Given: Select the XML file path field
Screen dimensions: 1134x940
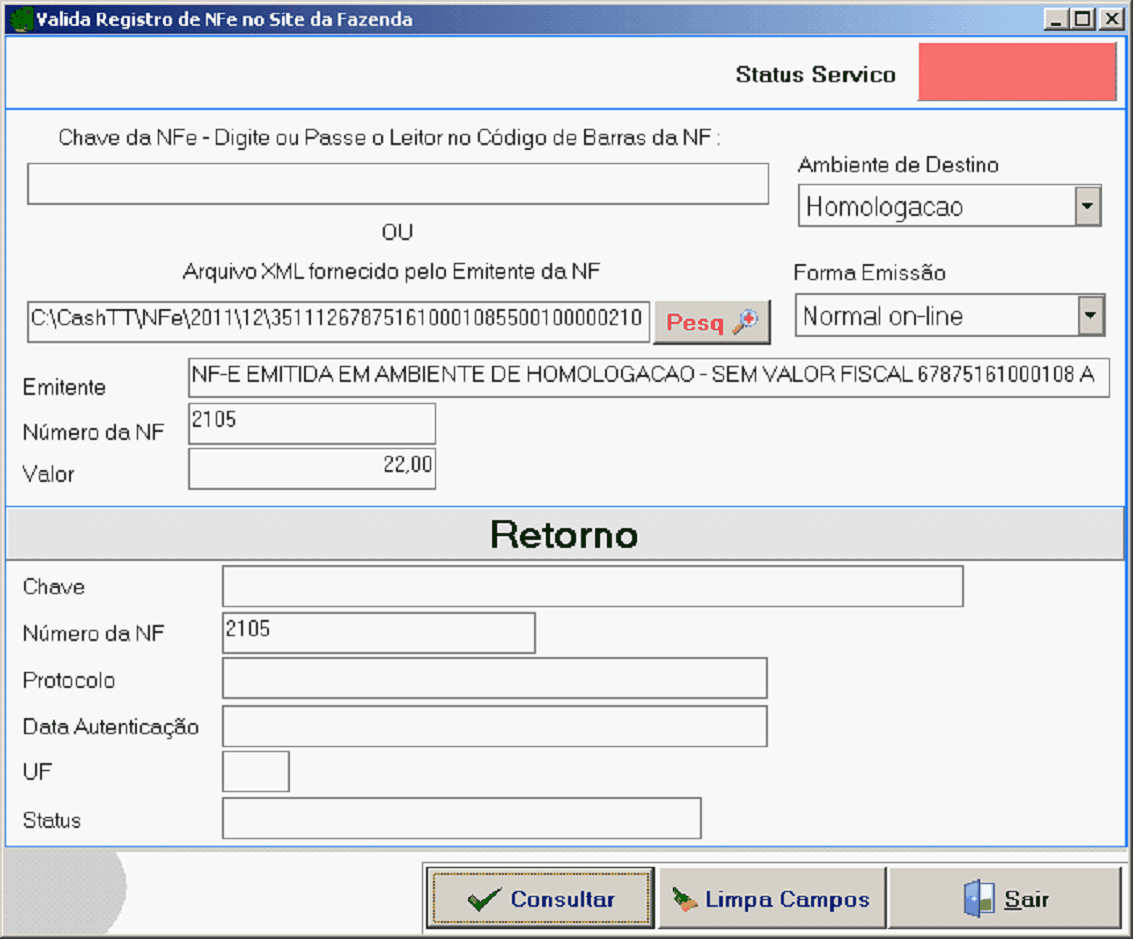Looking at the screenshot, I should point(338,320).
